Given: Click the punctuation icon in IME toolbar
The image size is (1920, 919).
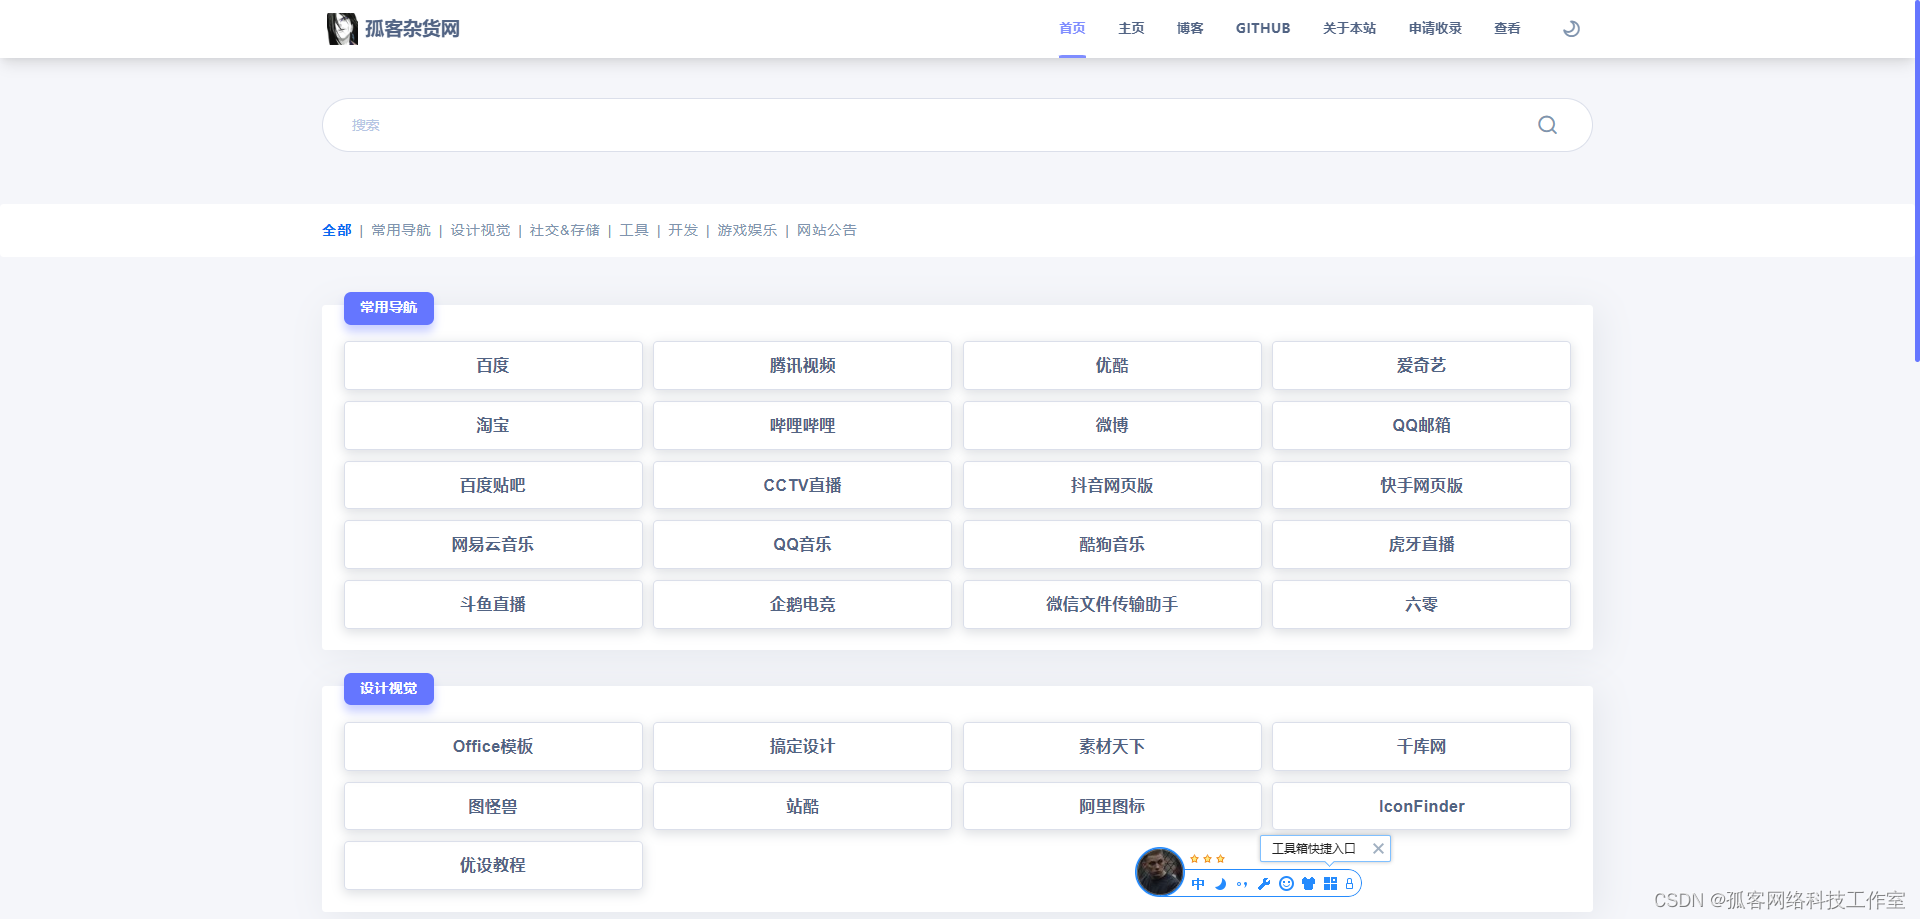Looking at the screenshot, I should pyautogui.click(x=1242, y=884).
